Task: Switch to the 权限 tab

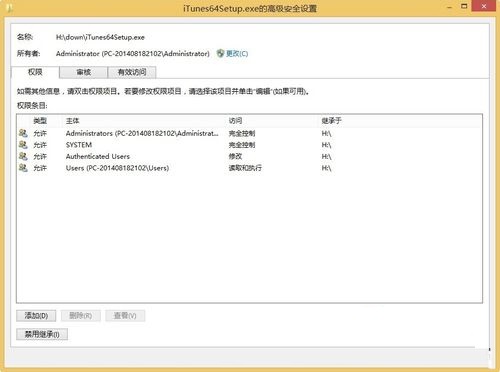Action: [35, 72]
